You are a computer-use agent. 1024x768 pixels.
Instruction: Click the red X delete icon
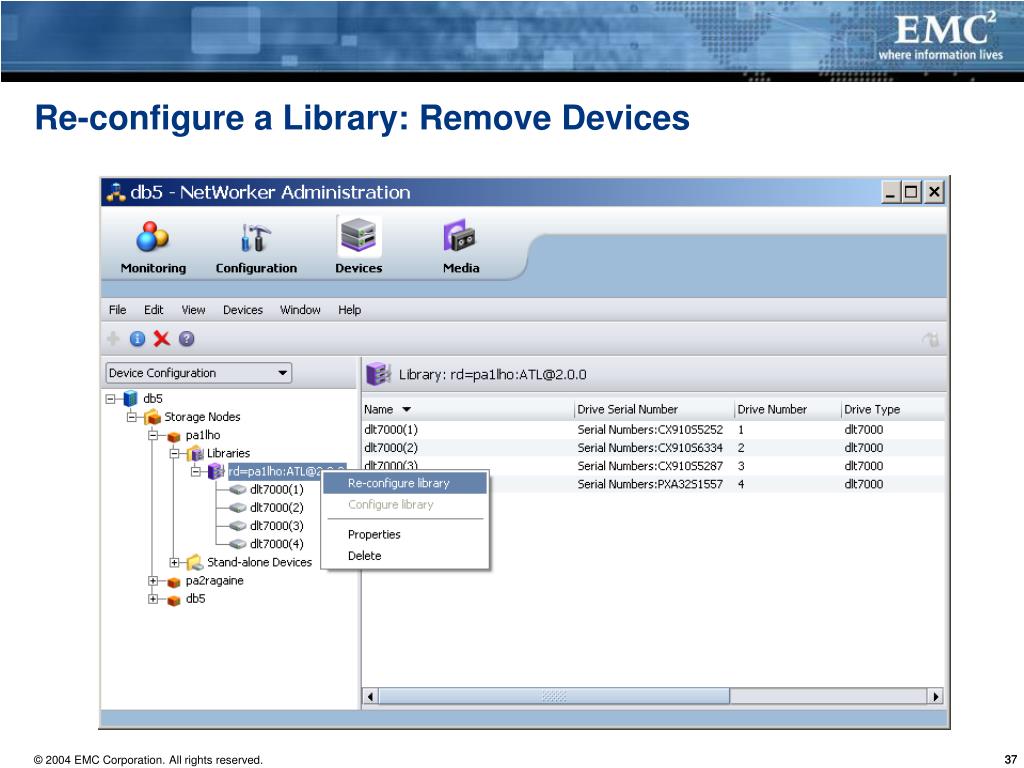[161, 338]
